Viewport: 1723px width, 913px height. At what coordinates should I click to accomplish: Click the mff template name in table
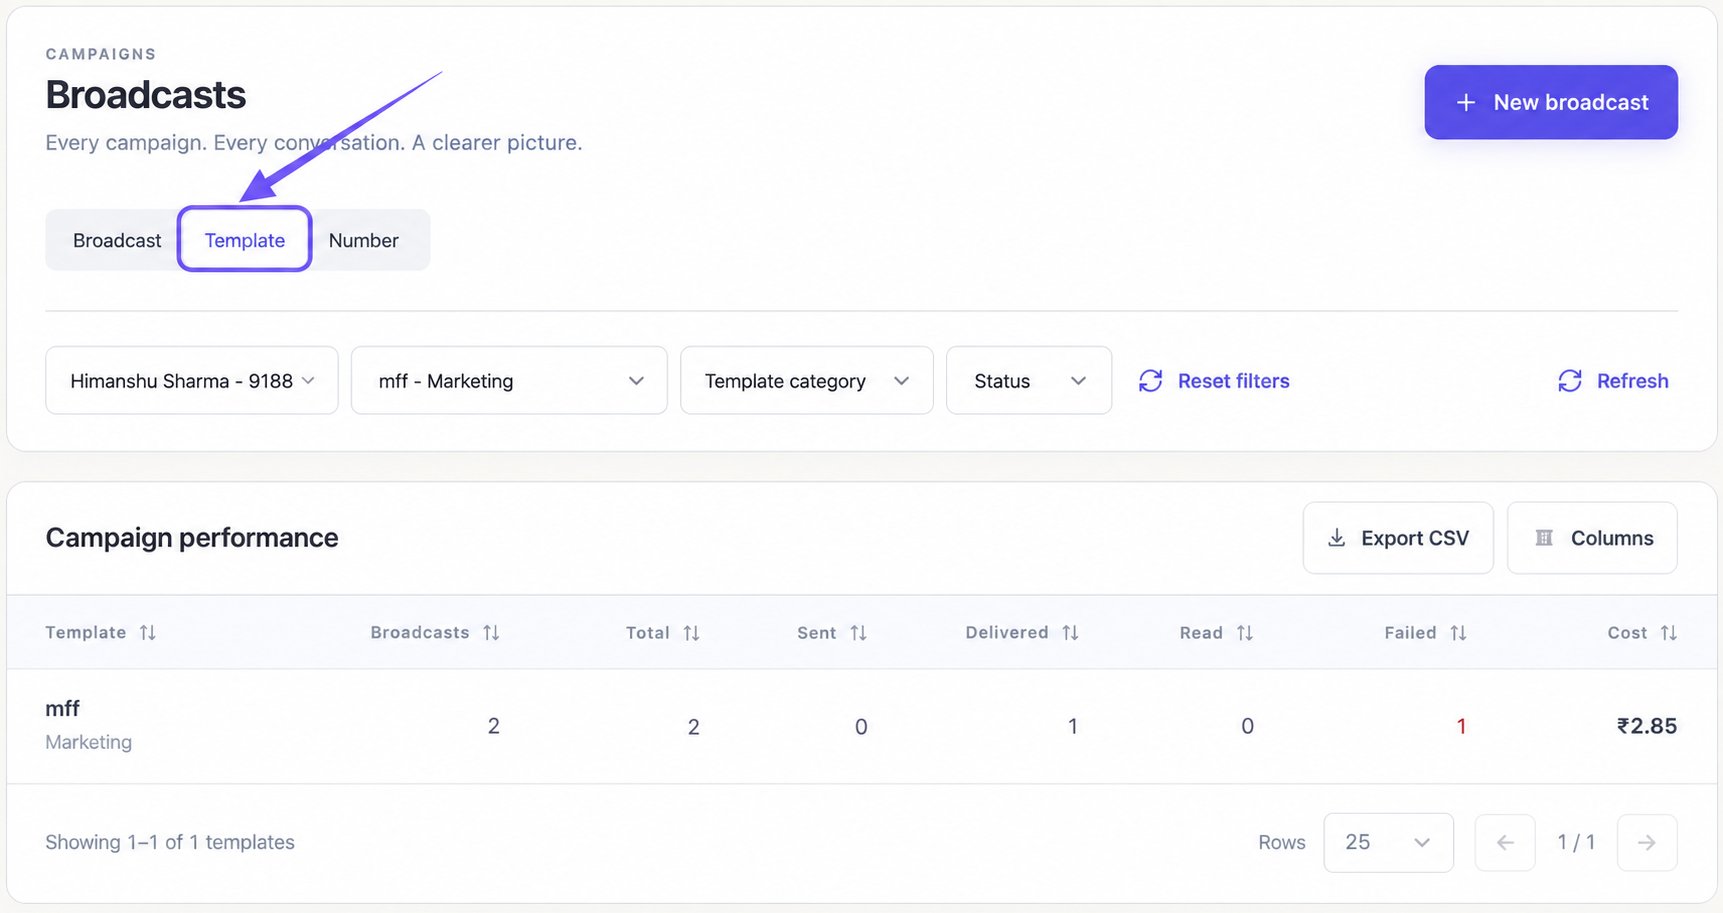(x=62, y=708)
